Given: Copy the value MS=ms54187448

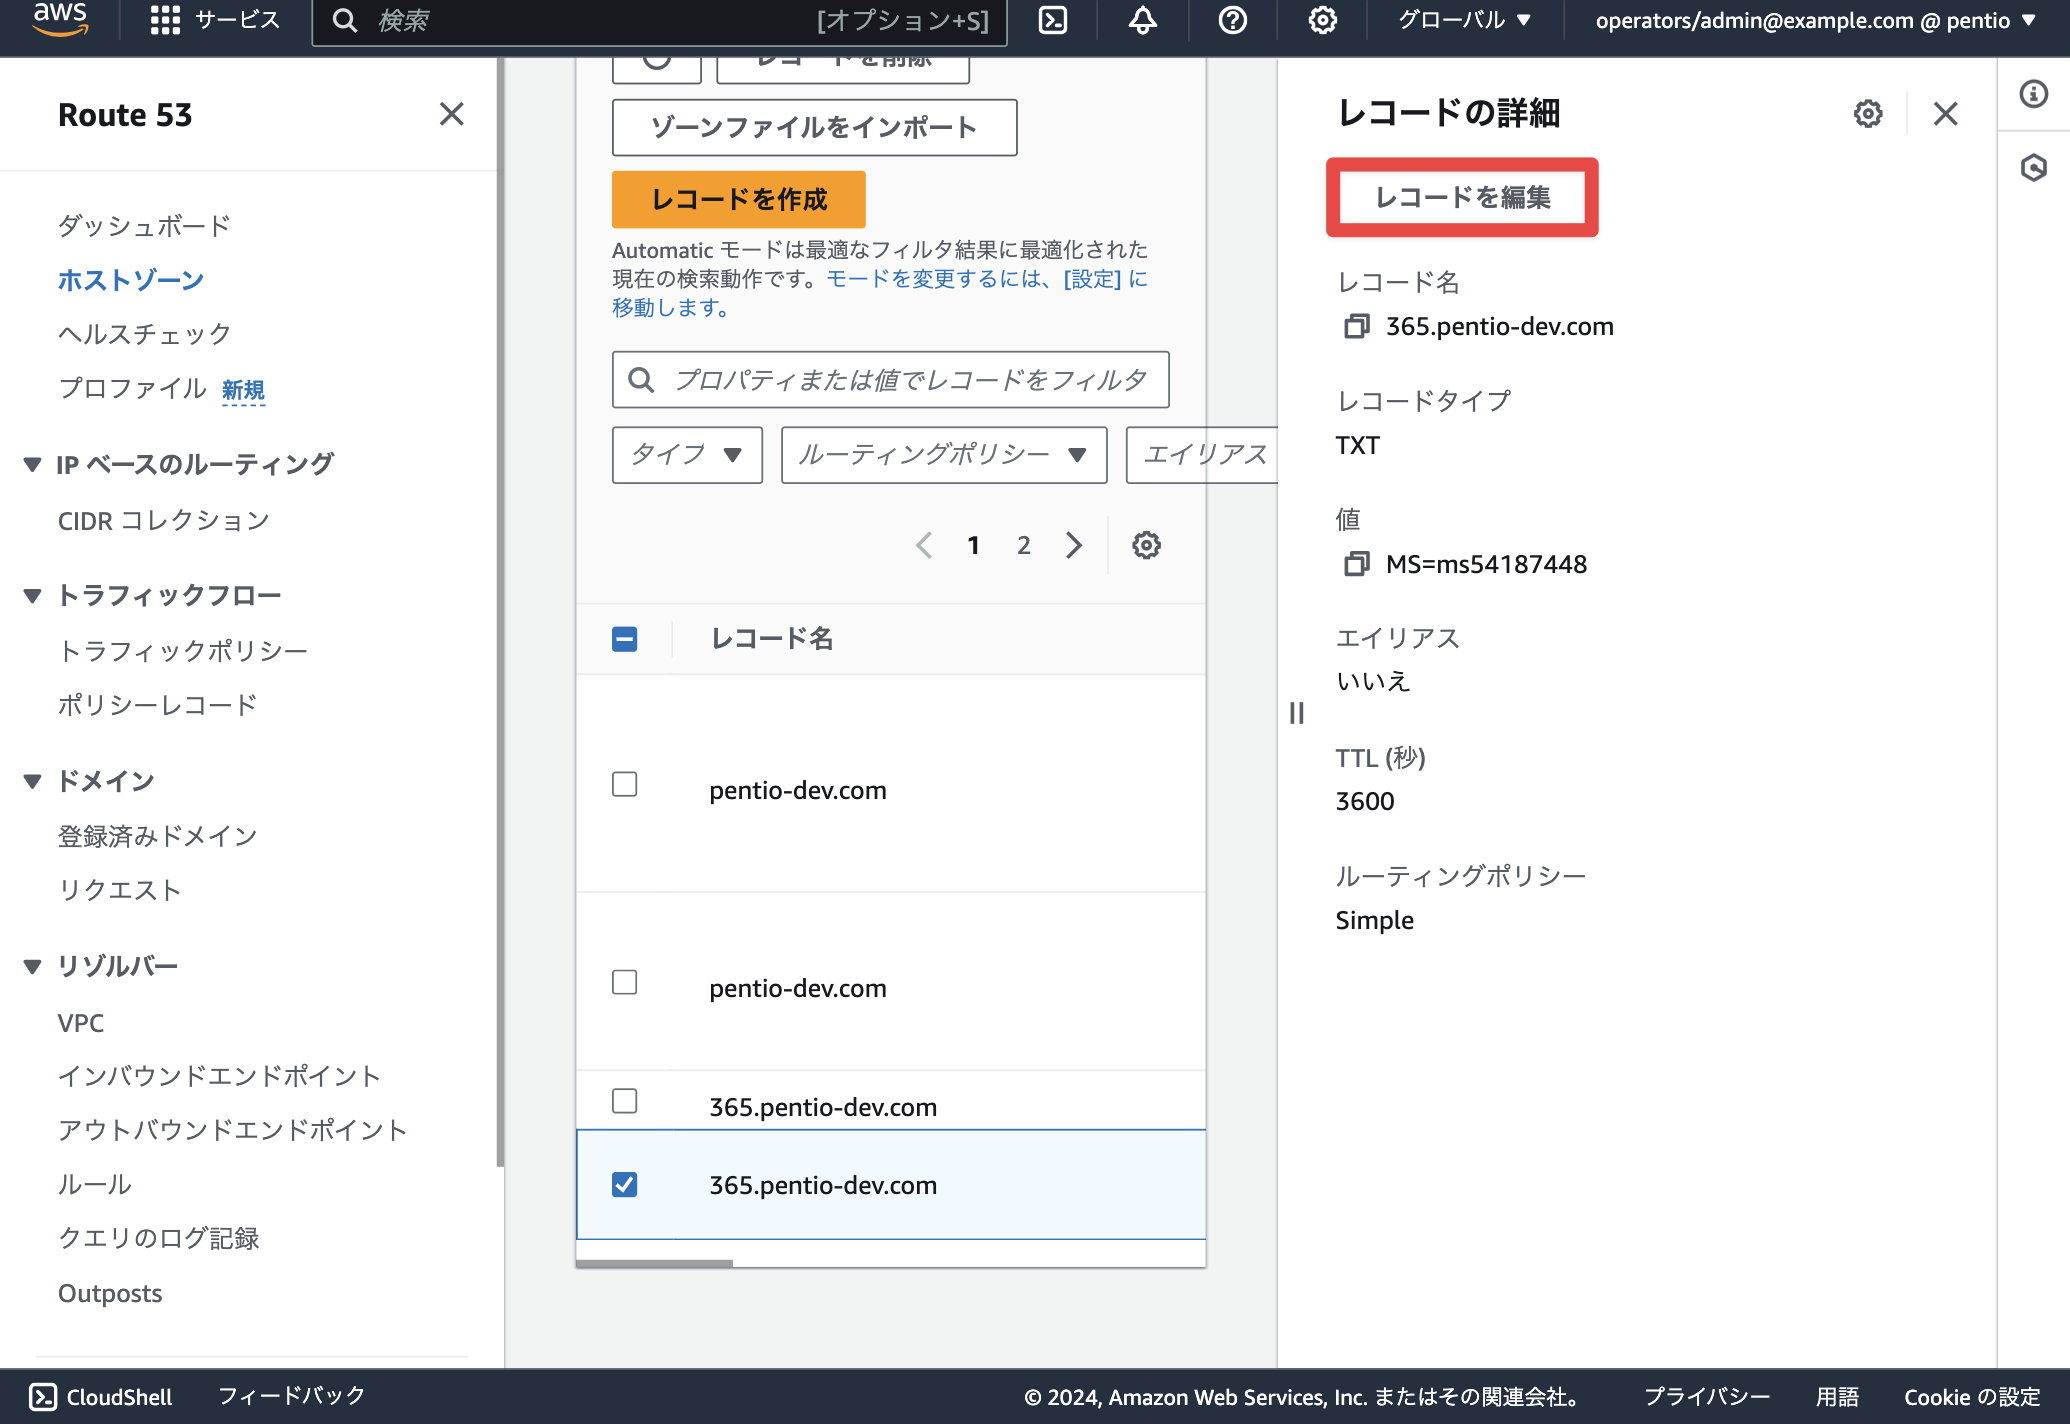Looking at the screenshot, I should click(1356, 564).
